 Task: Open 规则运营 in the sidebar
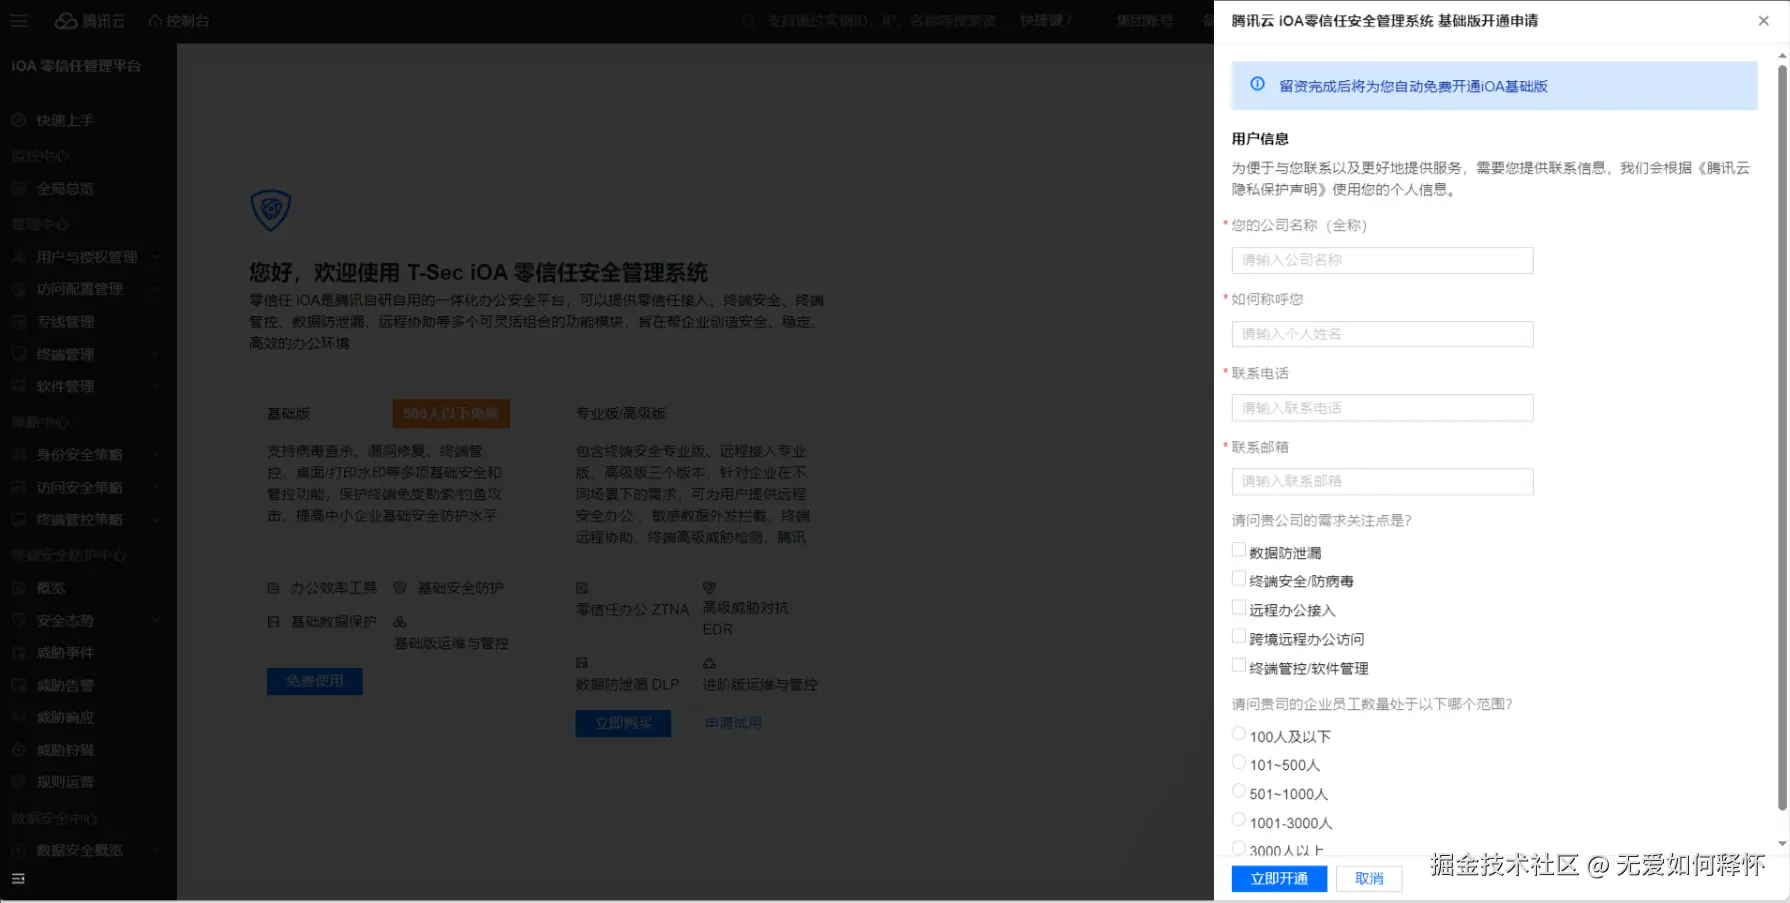tap(65, 782)
